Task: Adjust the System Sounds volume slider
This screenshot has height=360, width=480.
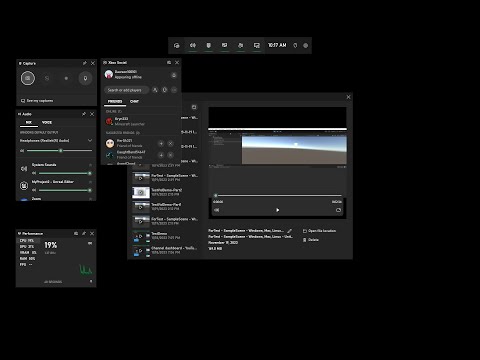Action: point(65,173)
